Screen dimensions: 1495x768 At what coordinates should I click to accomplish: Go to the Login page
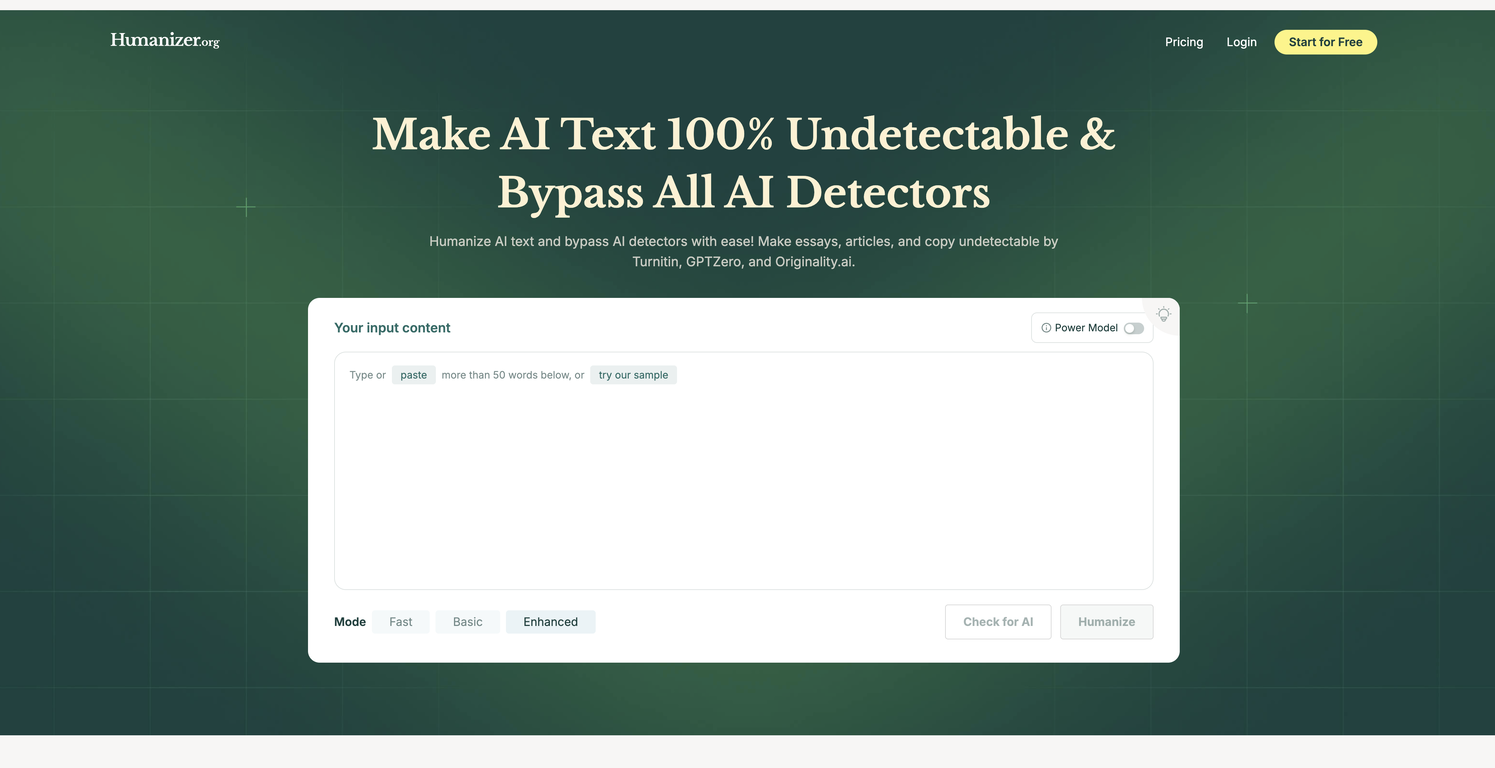click(x=1241, y=42)
